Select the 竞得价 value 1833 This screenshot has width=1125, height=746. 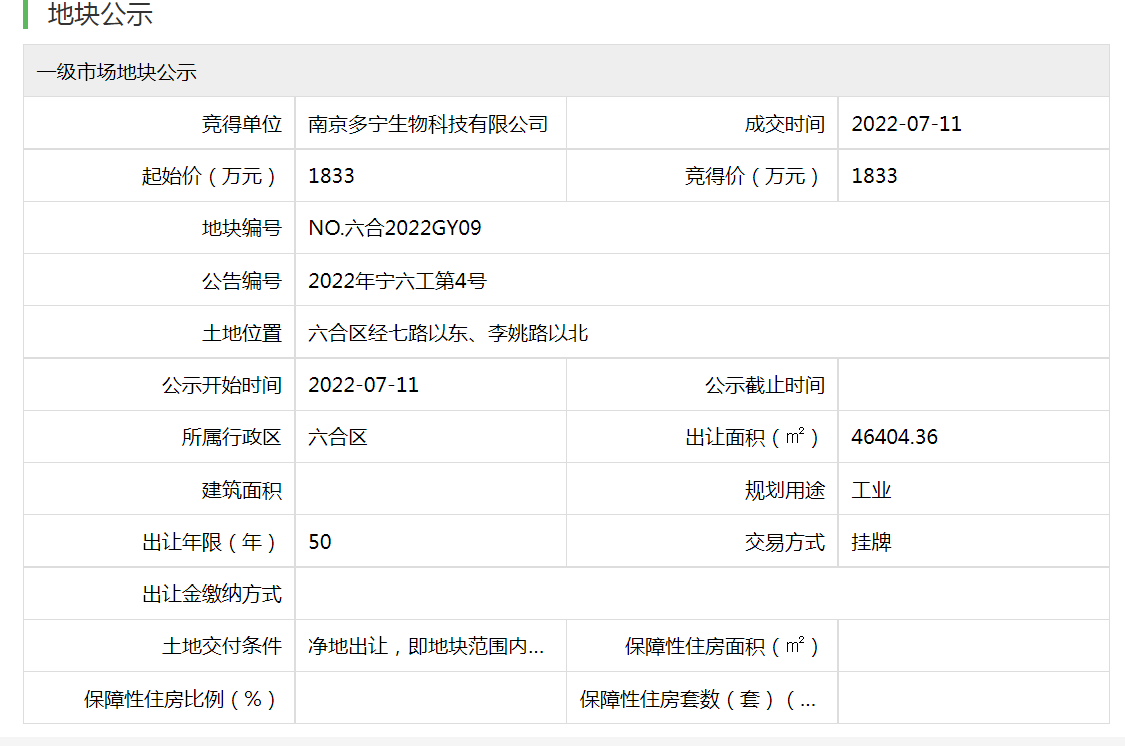[874, 176]
